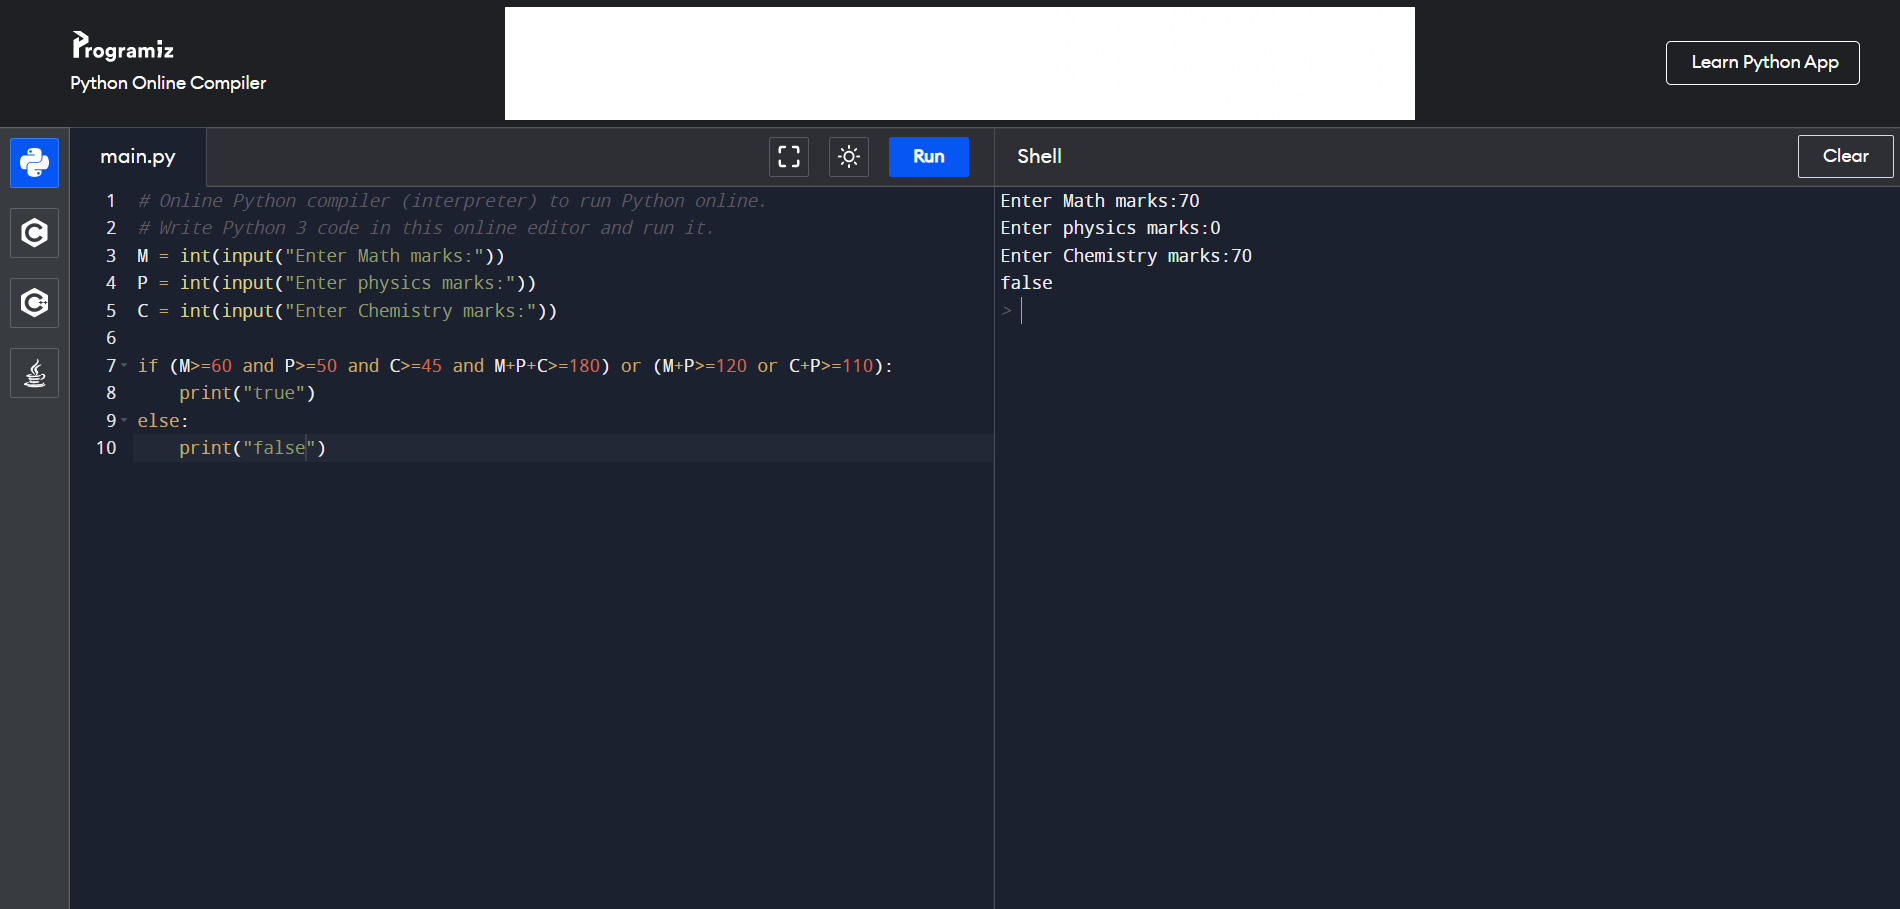Click line number 10 in the gutter
The height and width of the screenshot is (909, 1900).
(106, 448)
